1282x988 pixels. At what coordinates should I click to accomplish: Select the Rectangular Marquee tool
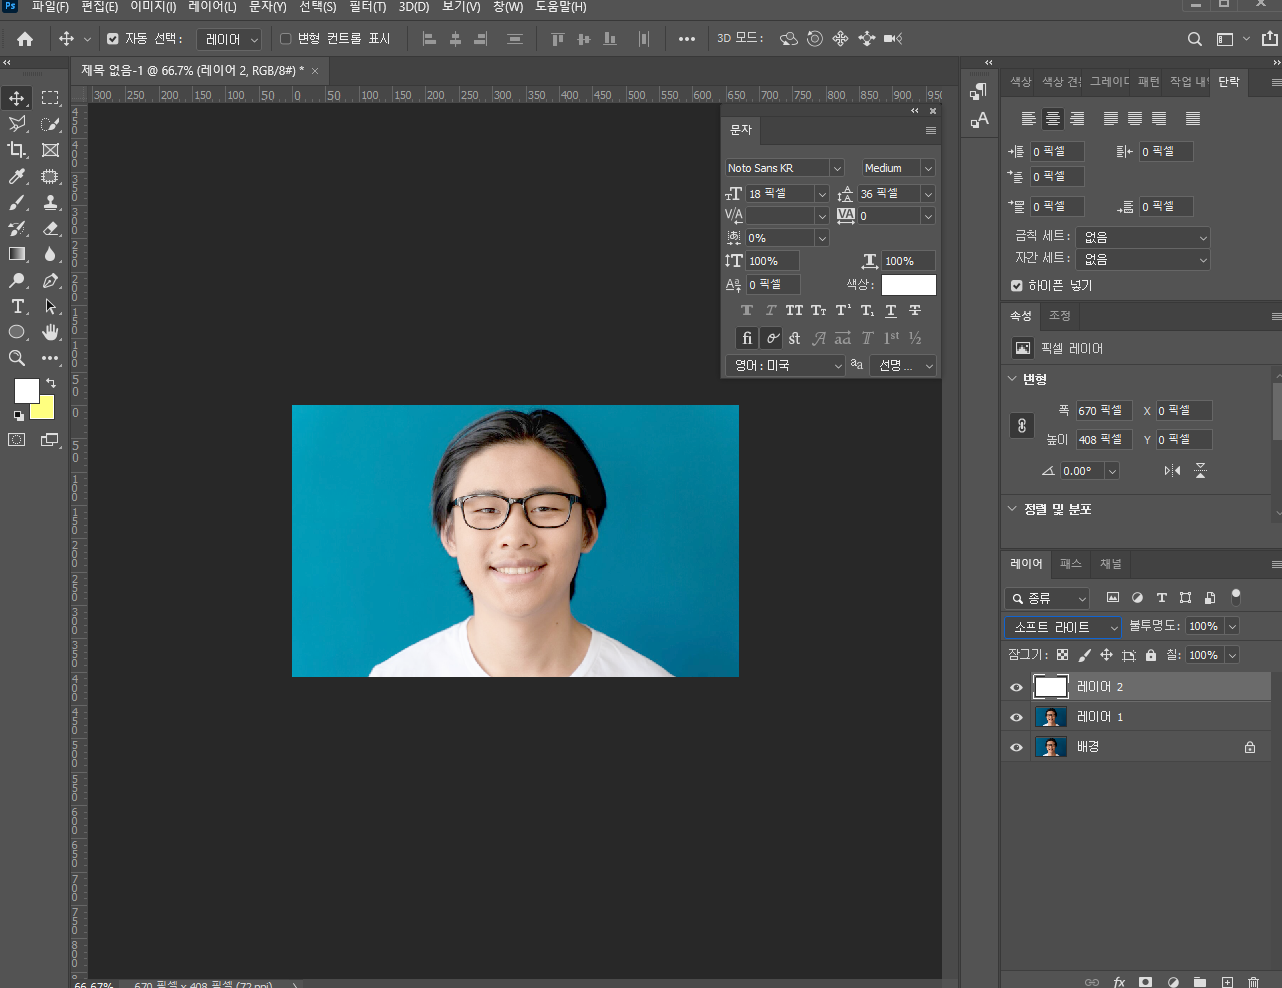click(51, 98)
